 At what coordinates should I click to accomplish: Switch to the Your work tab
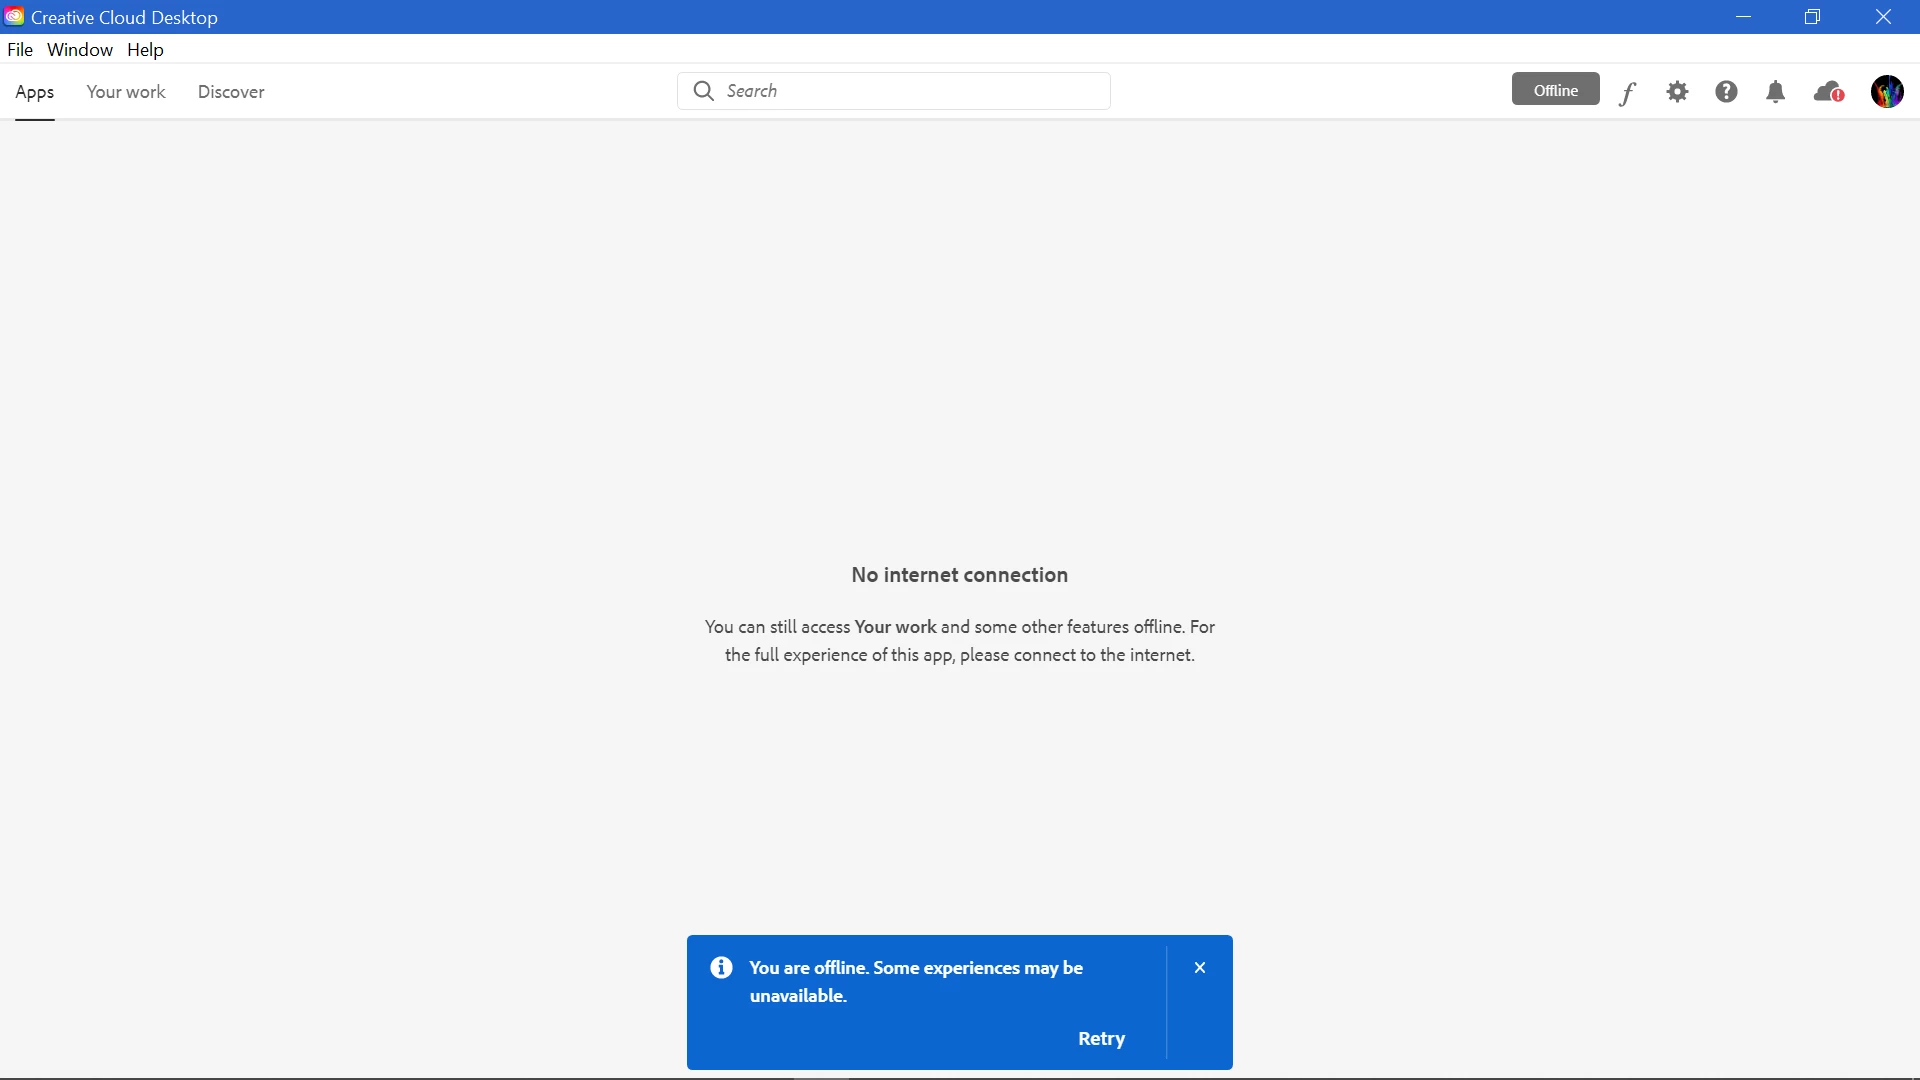[x=126, y=92]
